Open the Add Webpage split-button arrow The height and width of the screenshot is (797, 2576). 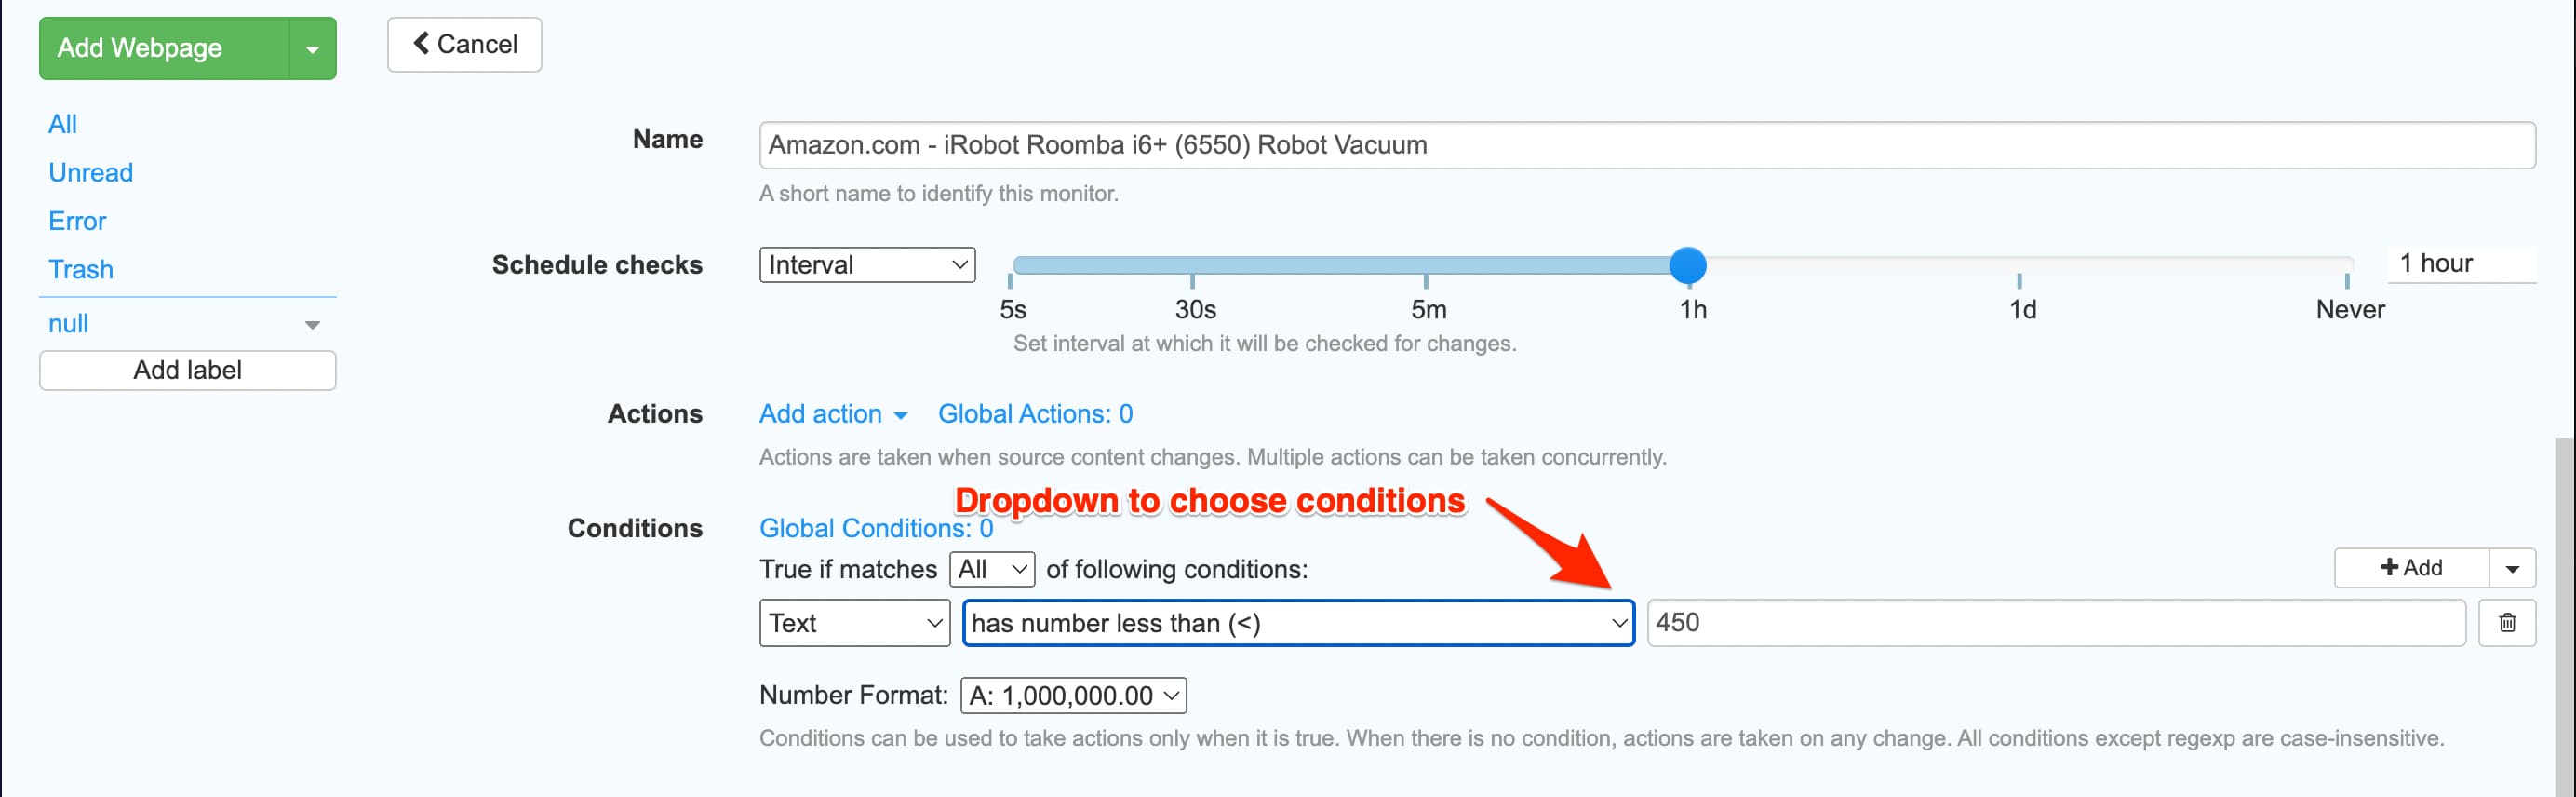[312, 49]
